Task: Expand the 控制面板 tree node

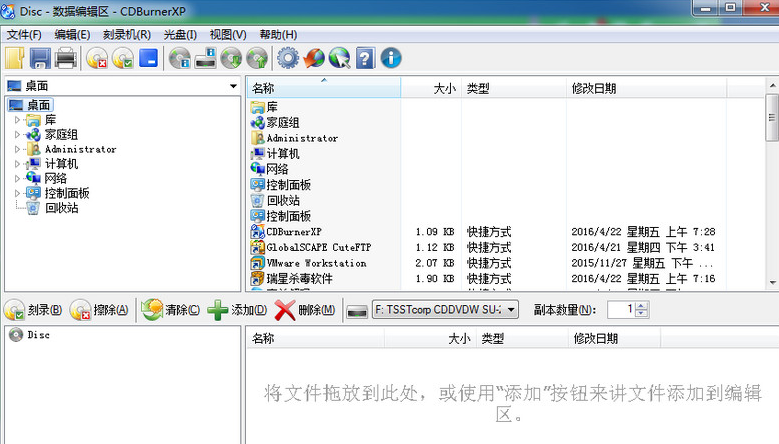Action: point(17,193)
